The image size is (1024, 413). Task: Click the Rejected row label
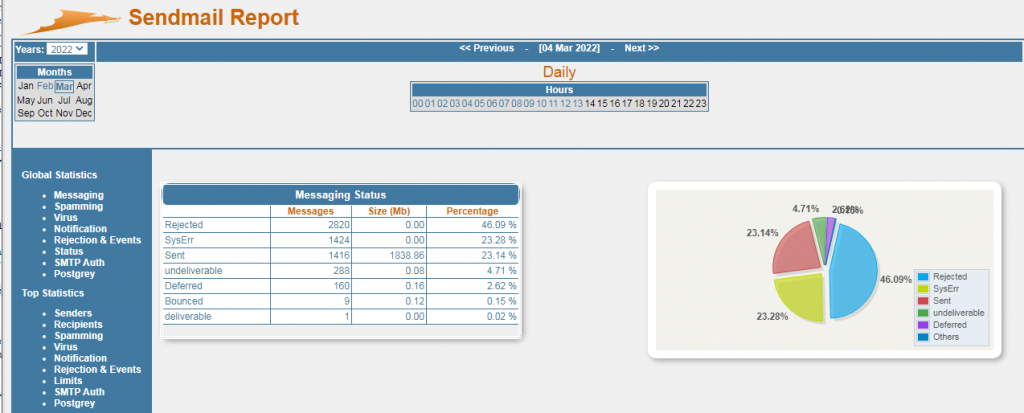(x=184, y=225)
